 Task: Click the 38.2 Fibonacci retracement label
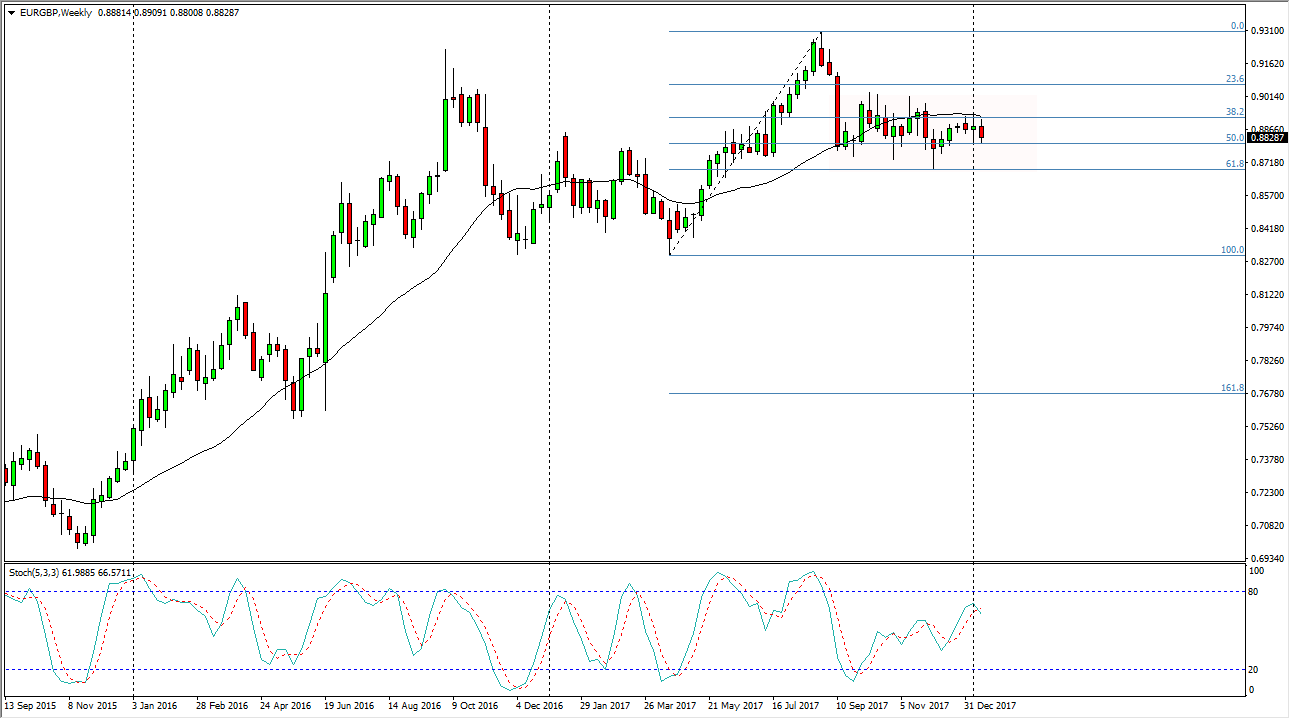(x=1234, y=112)
